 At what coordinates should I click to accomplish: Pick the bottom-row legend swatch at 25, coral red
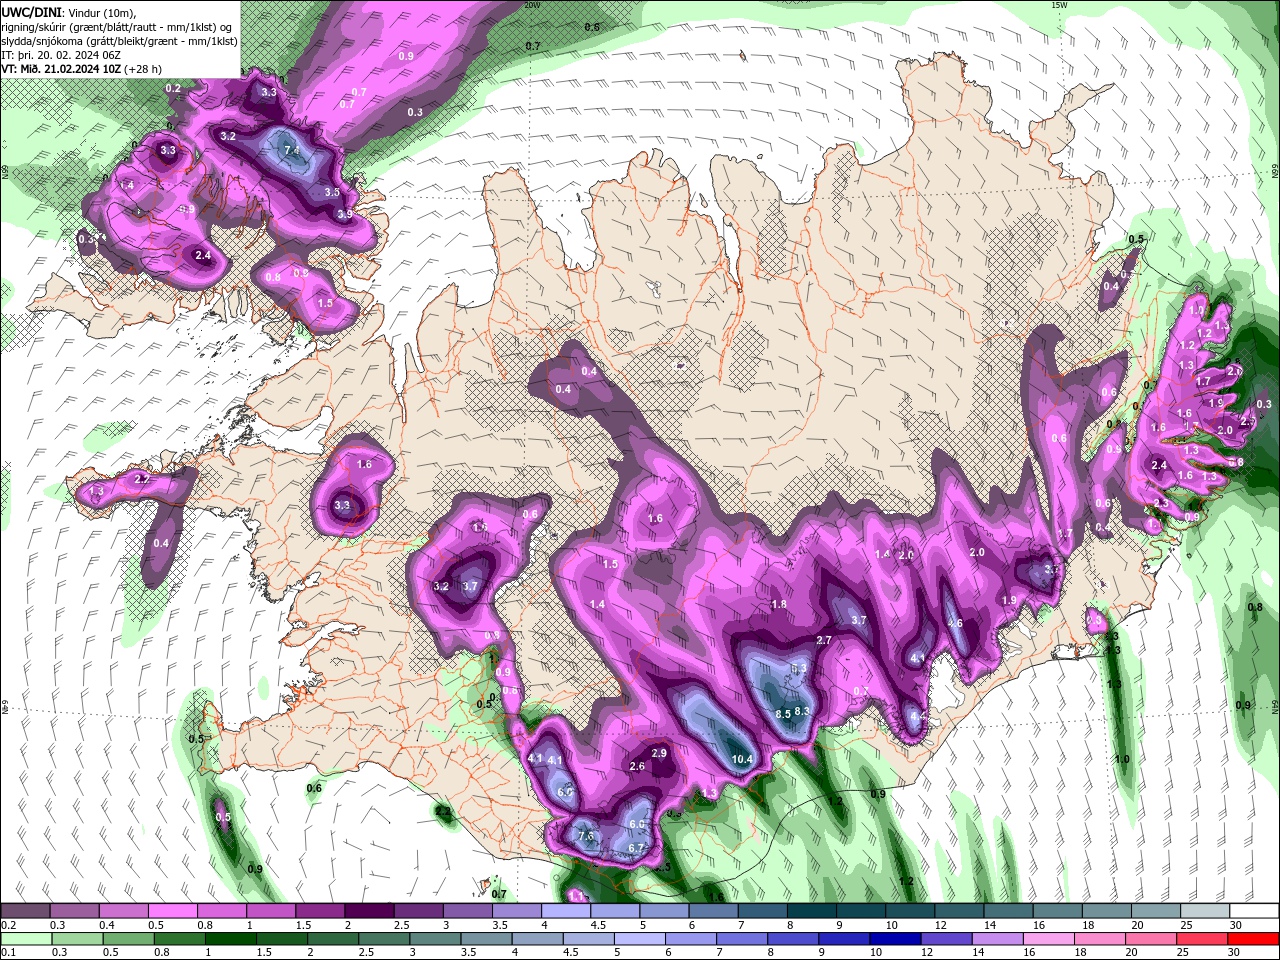1203,939
